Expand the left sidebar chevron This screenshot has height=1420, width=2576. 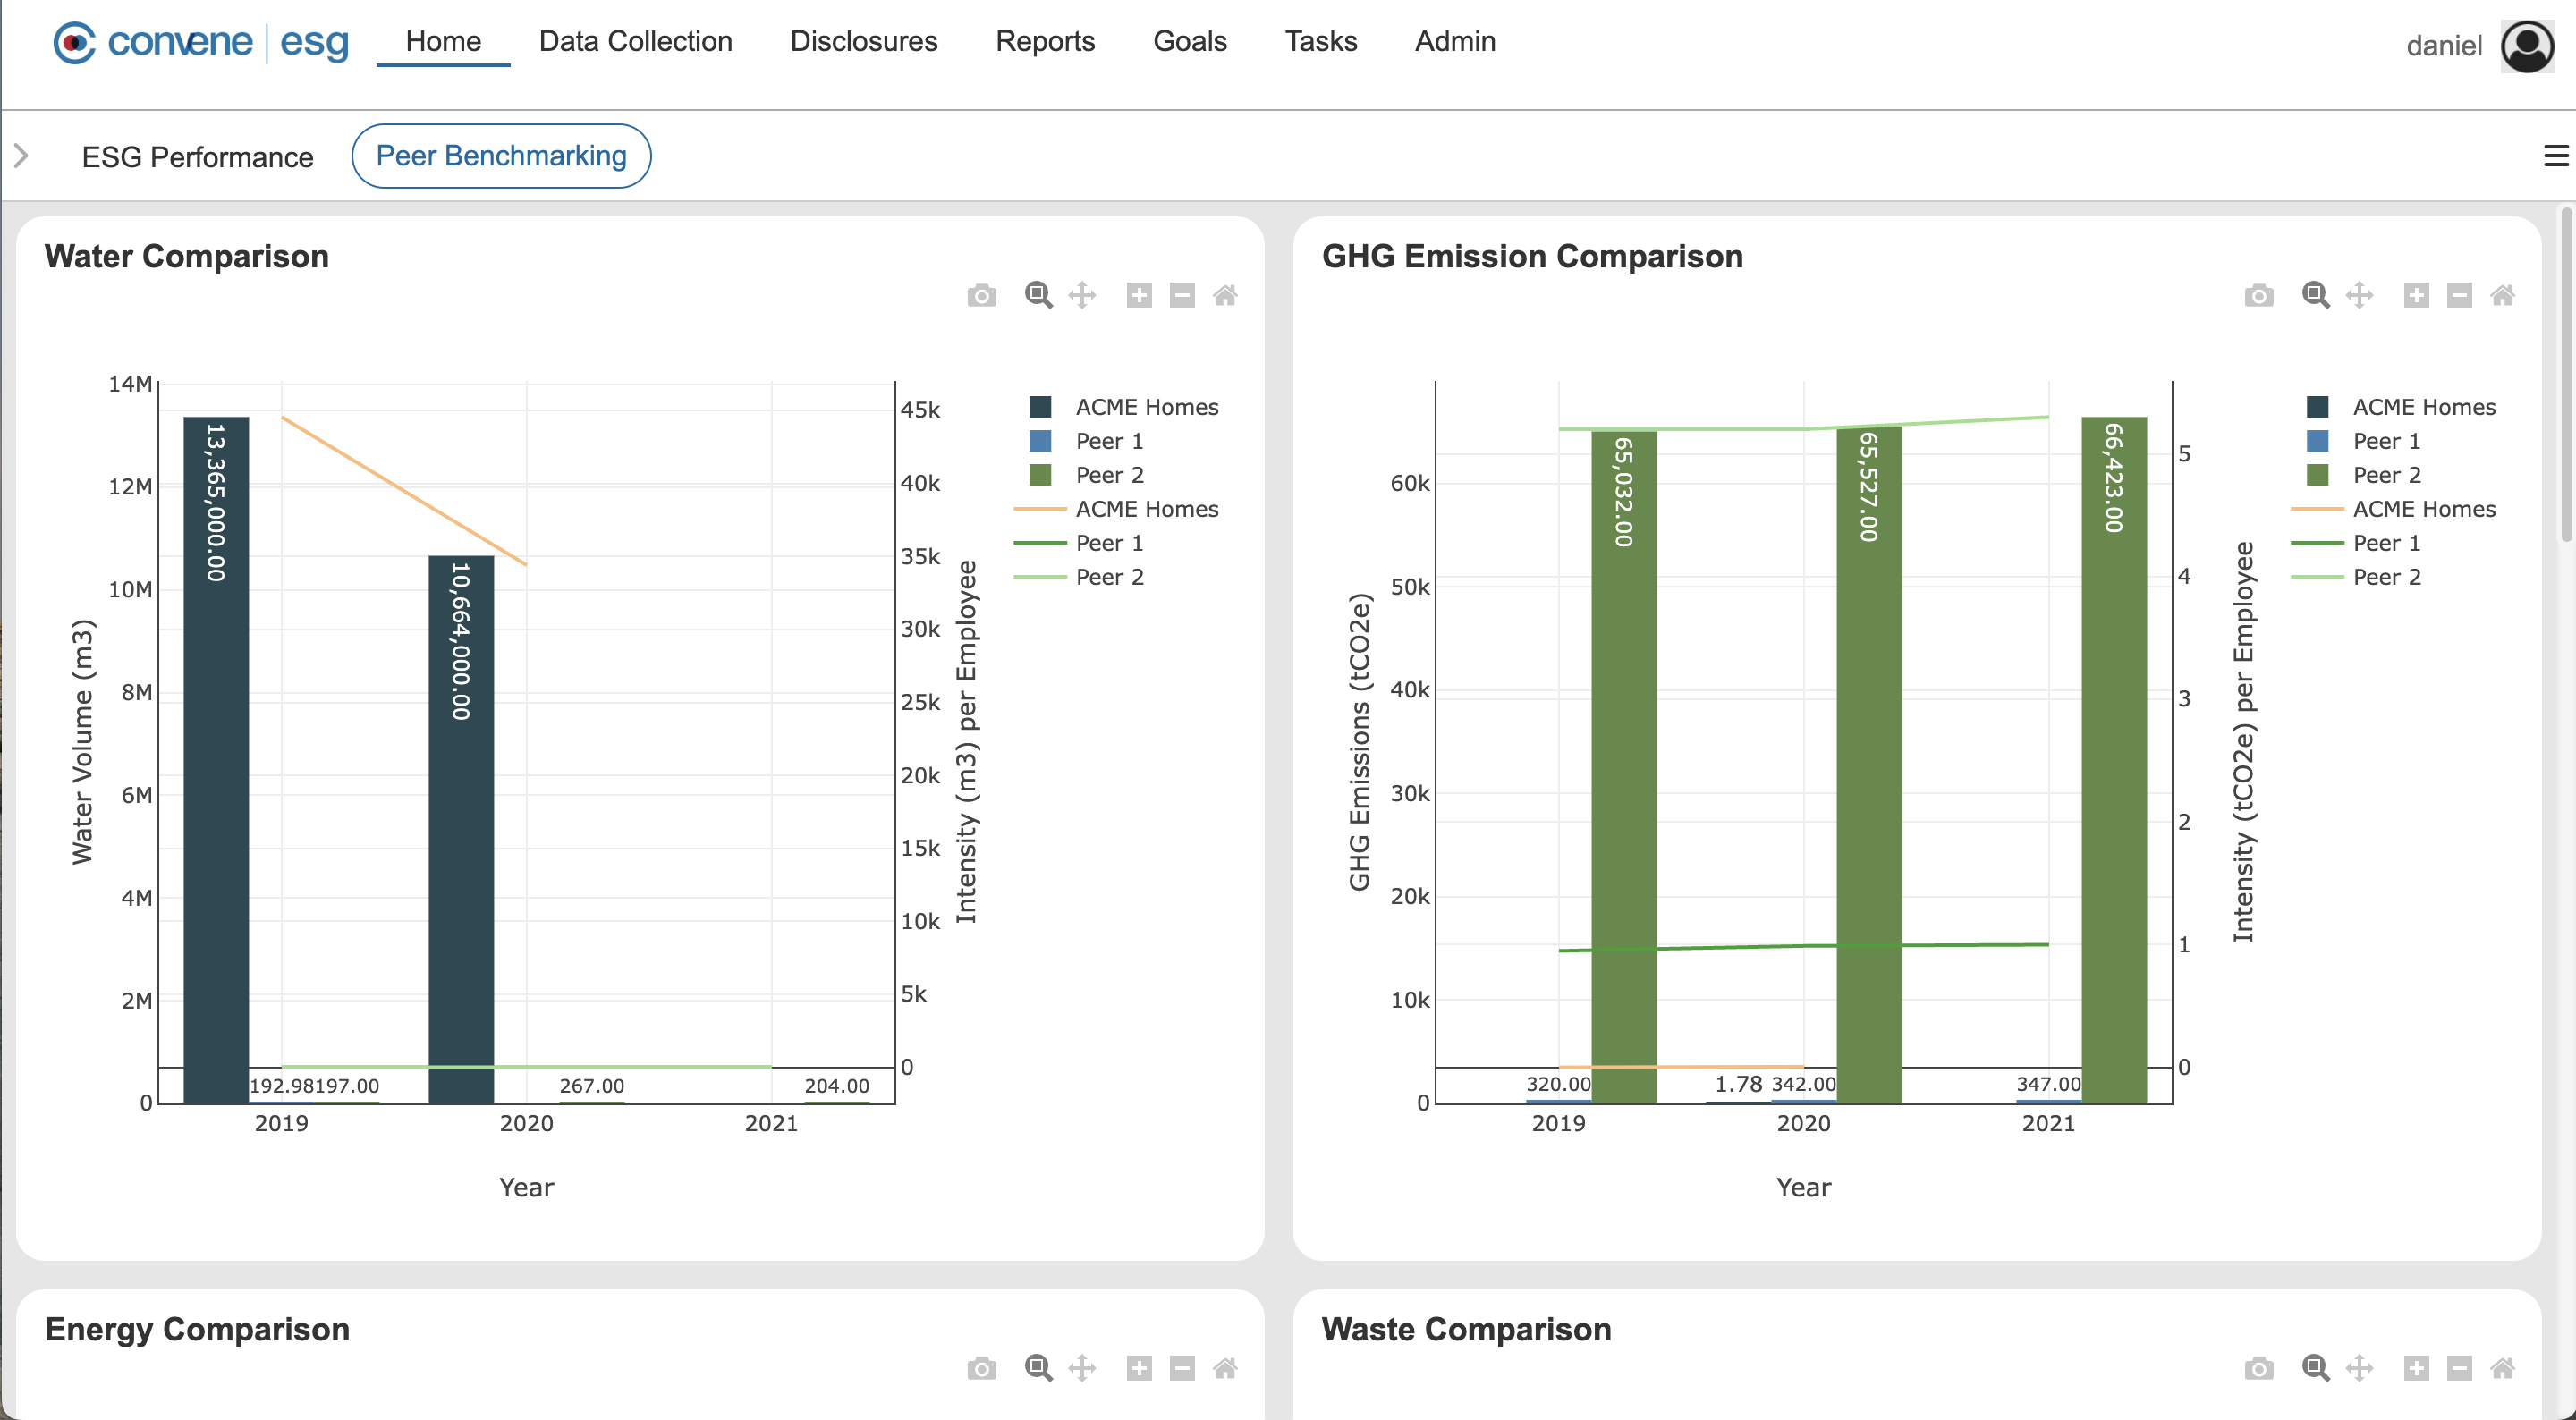tap(21, 156)
